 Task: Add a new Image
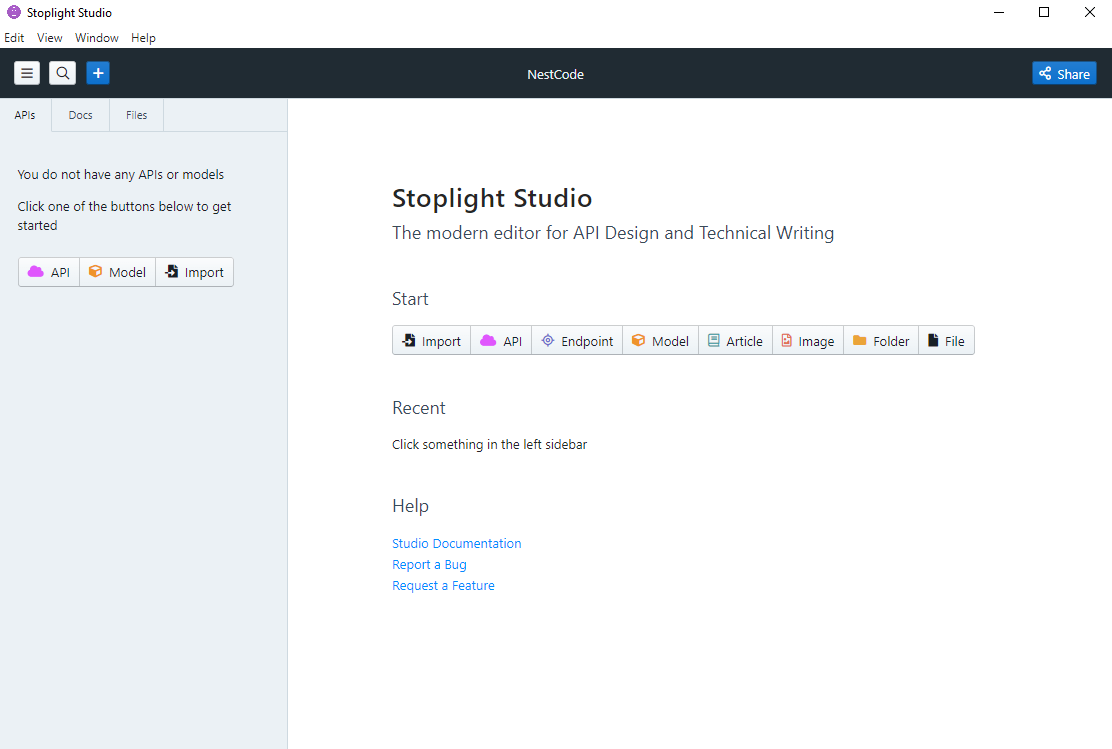[x=808, y=341]
